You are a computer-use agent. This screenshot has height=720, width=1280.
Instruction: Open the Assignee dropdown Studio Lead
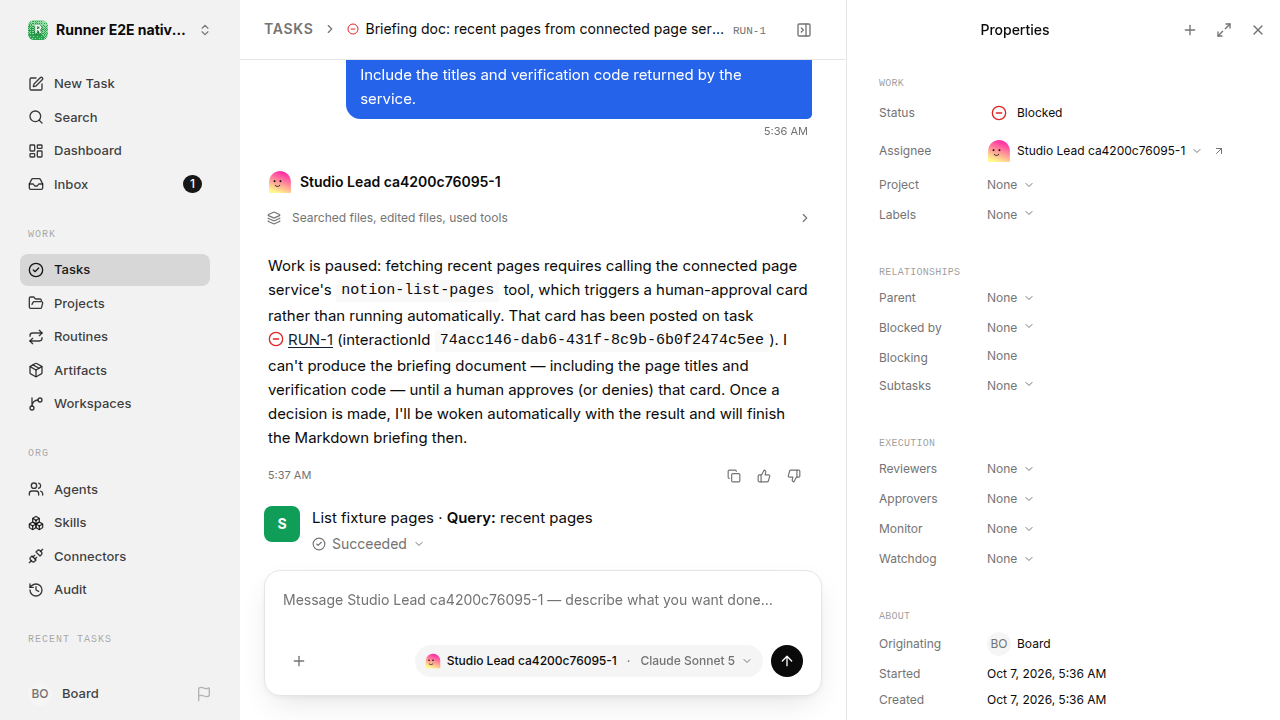pyautogui.click(x=1095, y=151)
